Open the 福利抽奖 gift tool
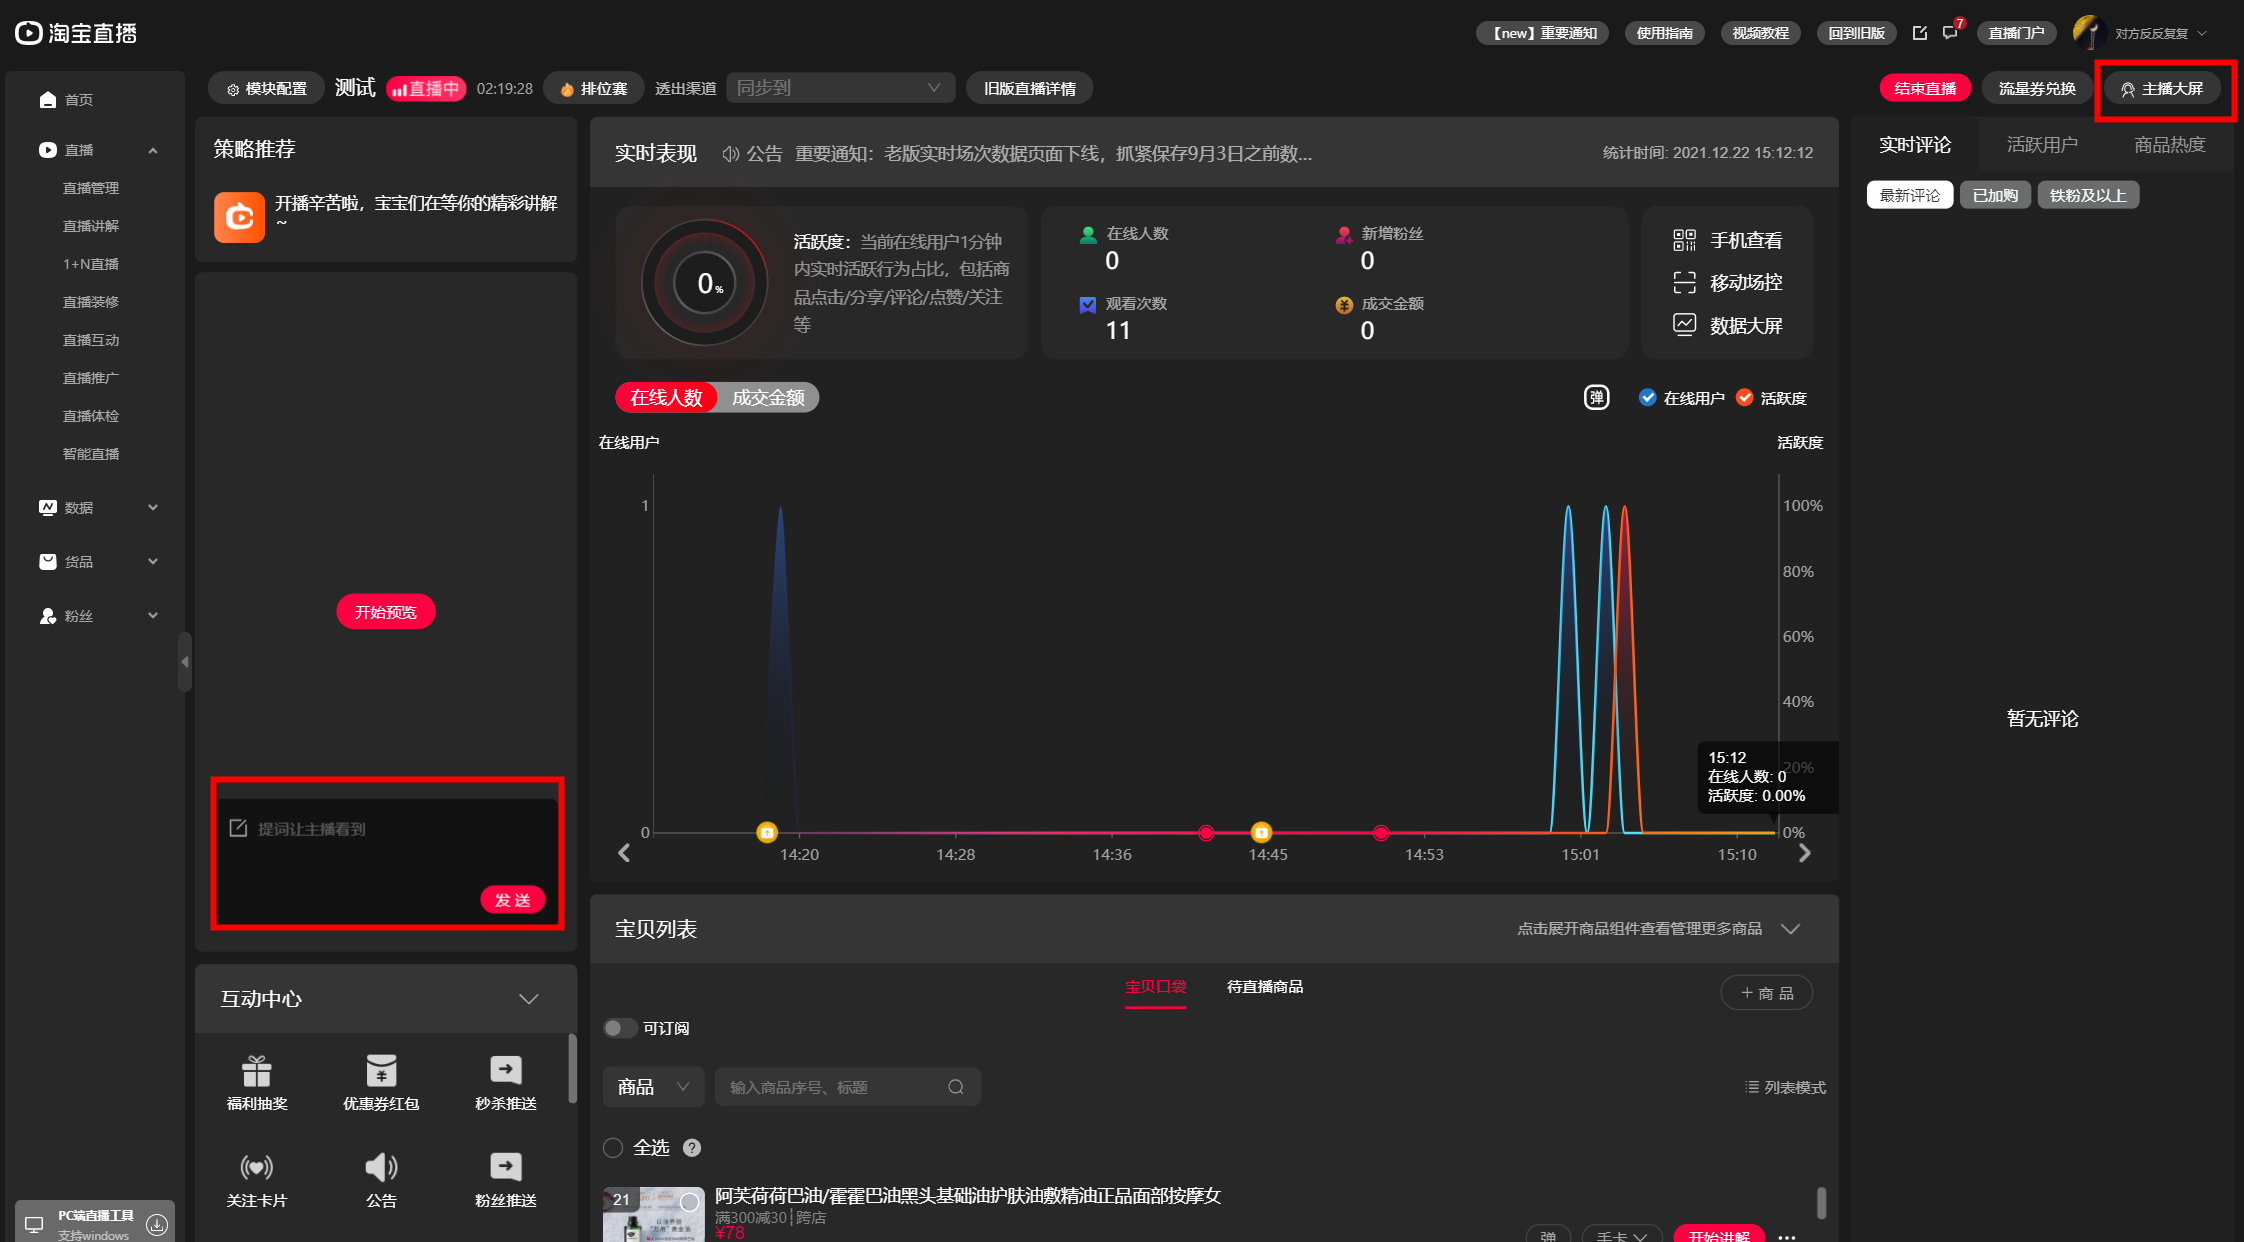Image resolution: width=2244 pixels, height=1242 pixels. click(257, 1082)
